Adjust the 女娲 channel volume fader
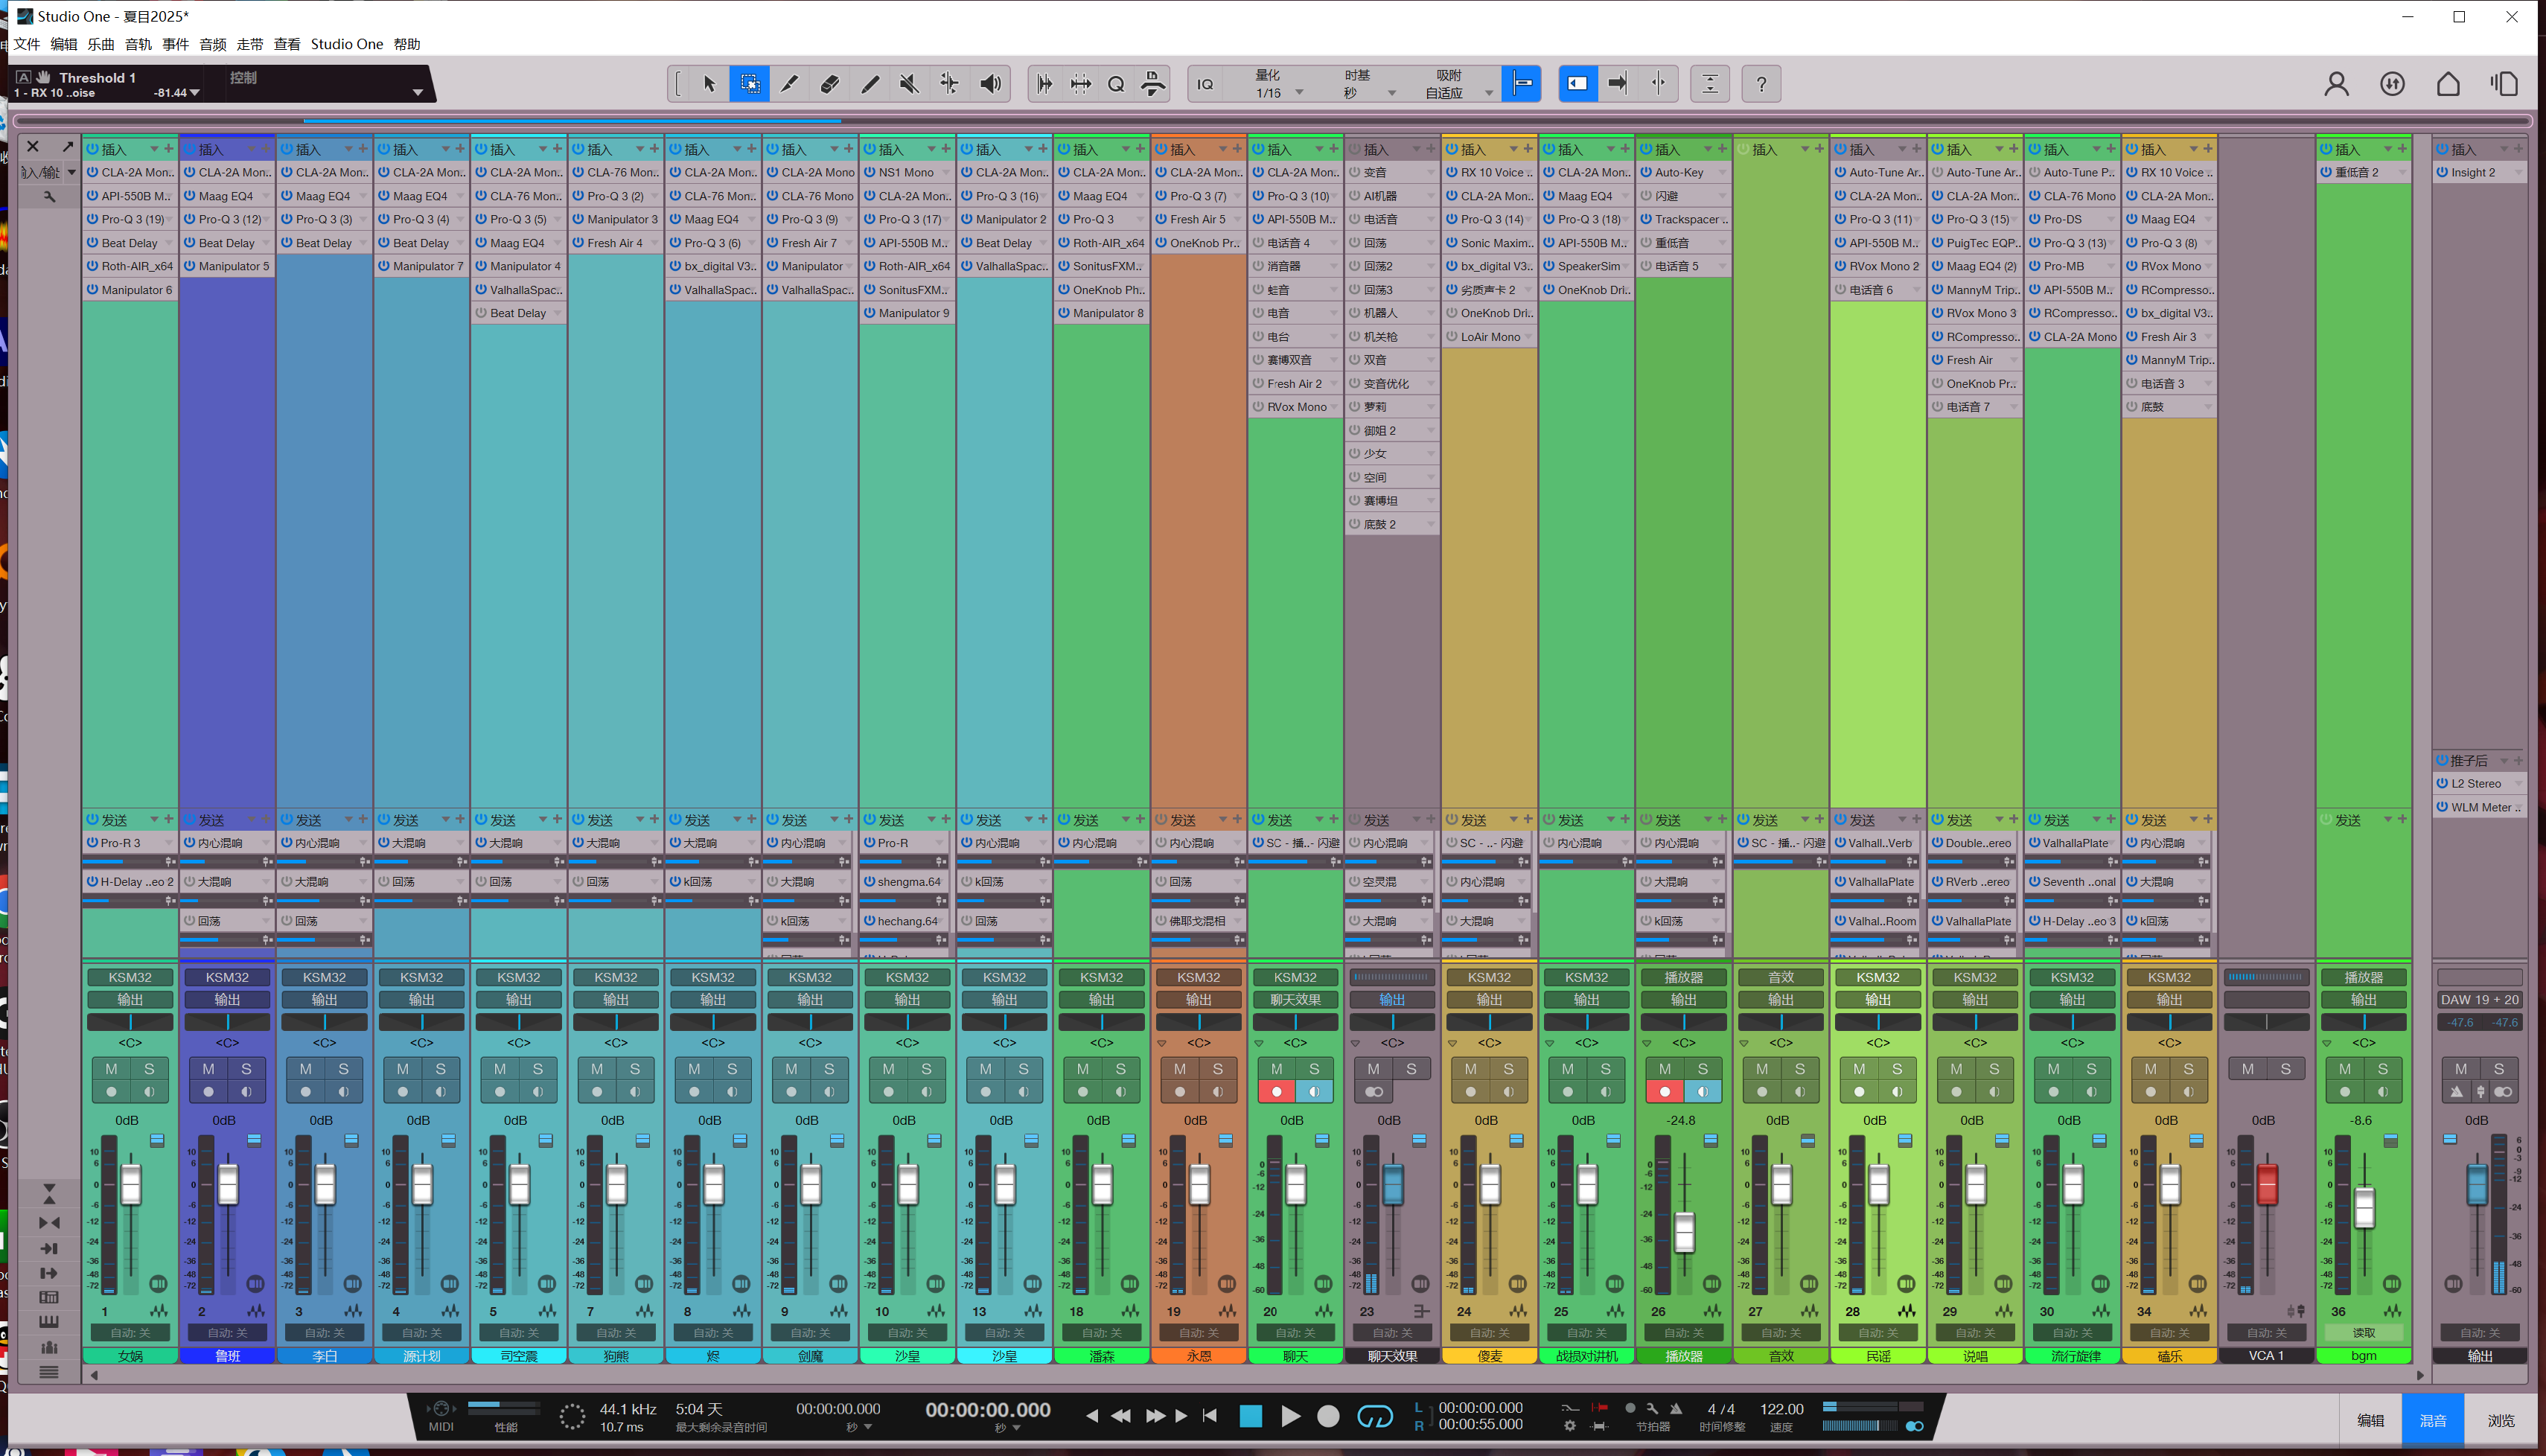2546x1456 pixels. pos(131,1185)
